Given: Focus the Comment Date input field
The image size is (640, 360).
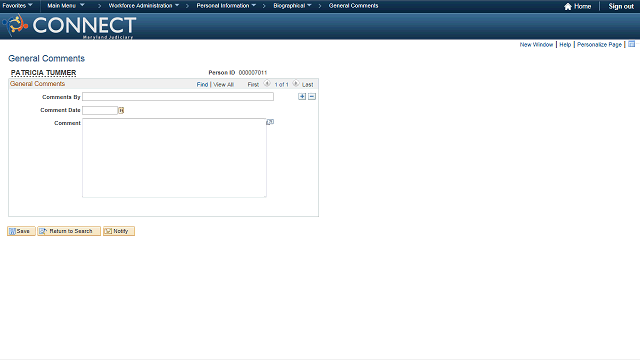Looking at the screenshot, I should 100,110.
